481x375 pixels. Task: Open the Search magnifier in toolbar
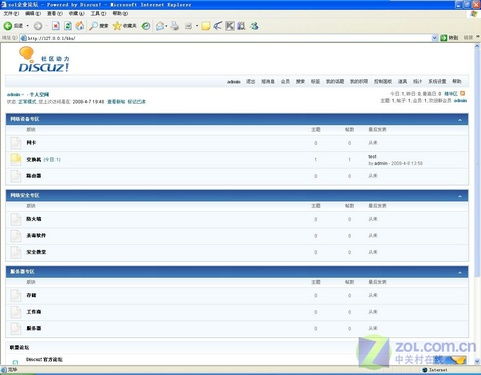point(93,26)
